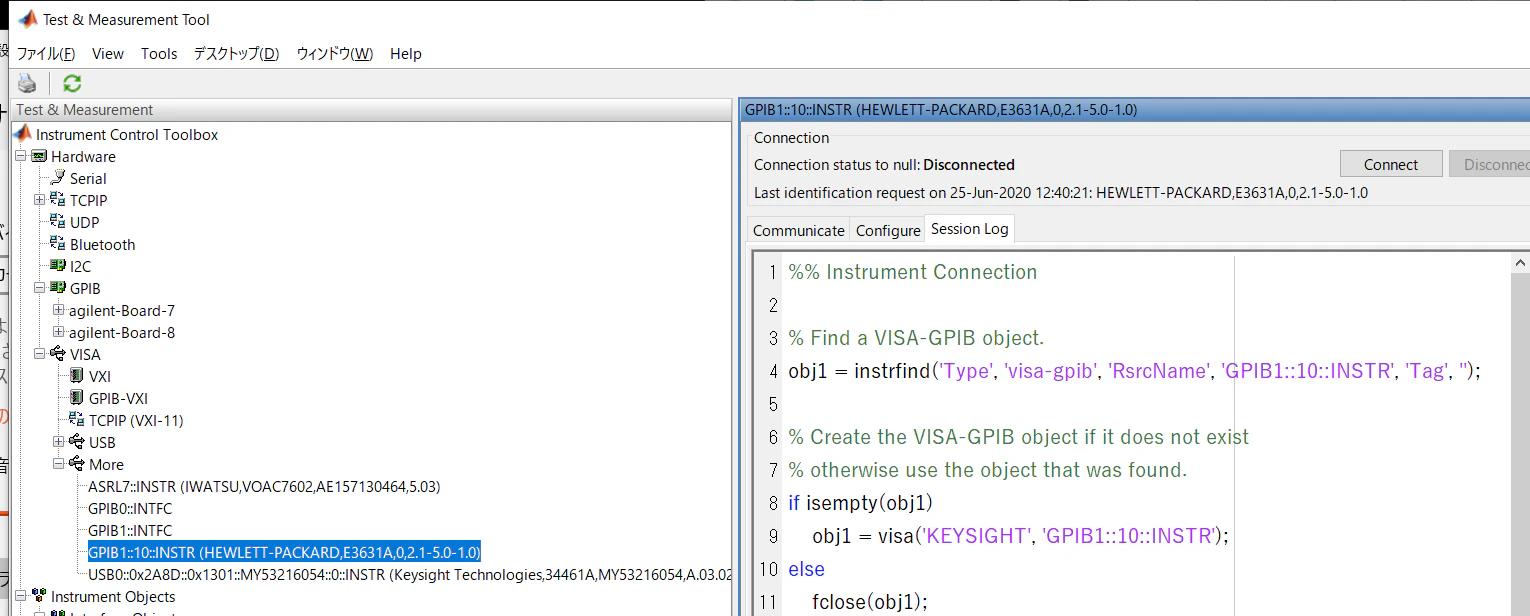Click the Bluetooth node icon
This screenshot has width=1530, height=616.
(58, 244)
